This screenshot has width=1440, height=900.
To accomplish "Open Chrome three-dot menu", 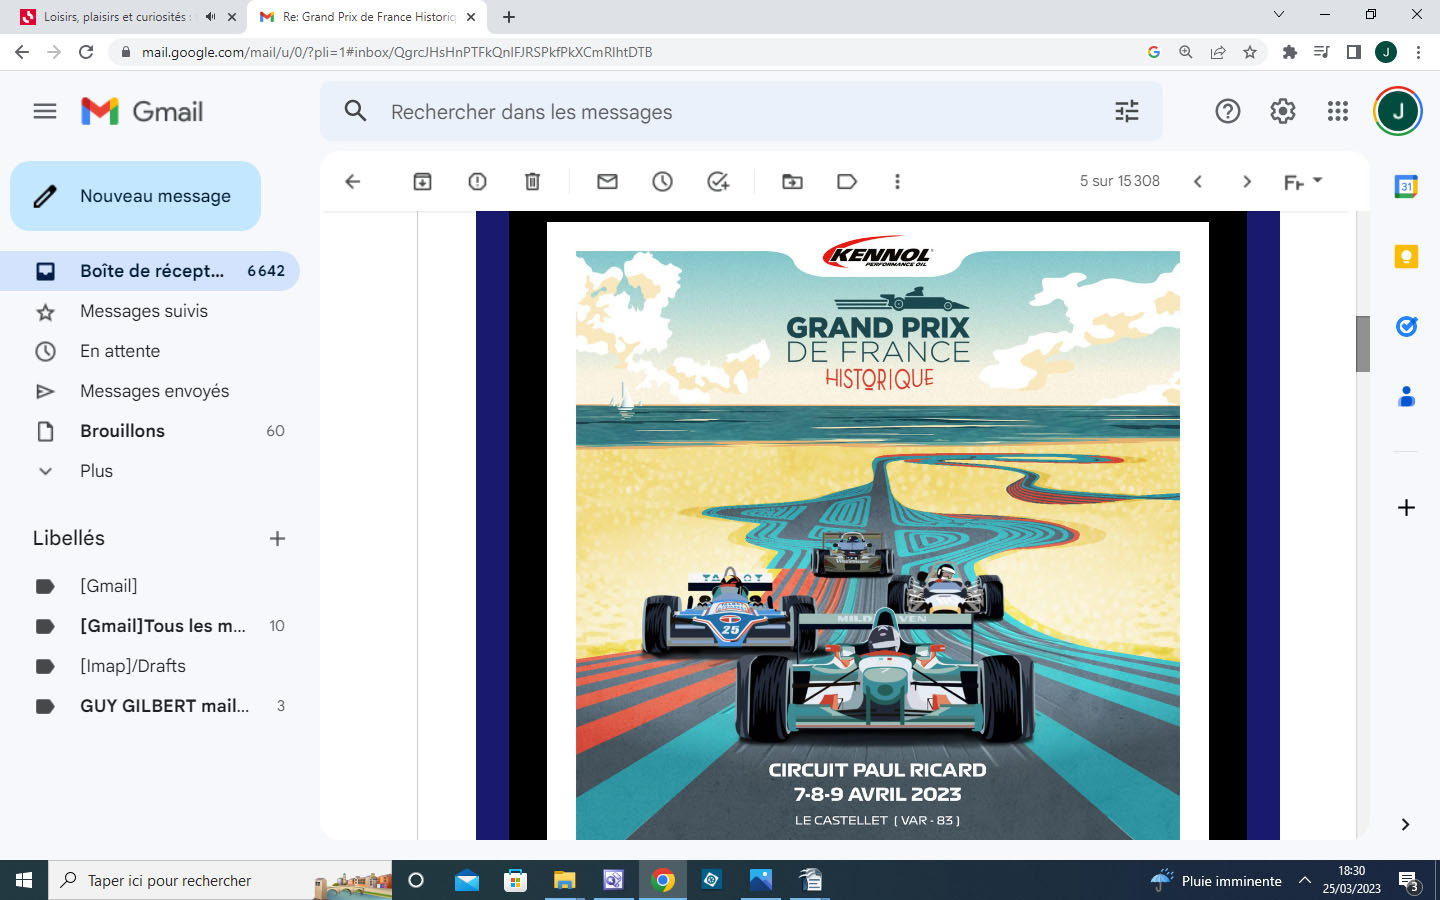I will tap(1418, 52).
